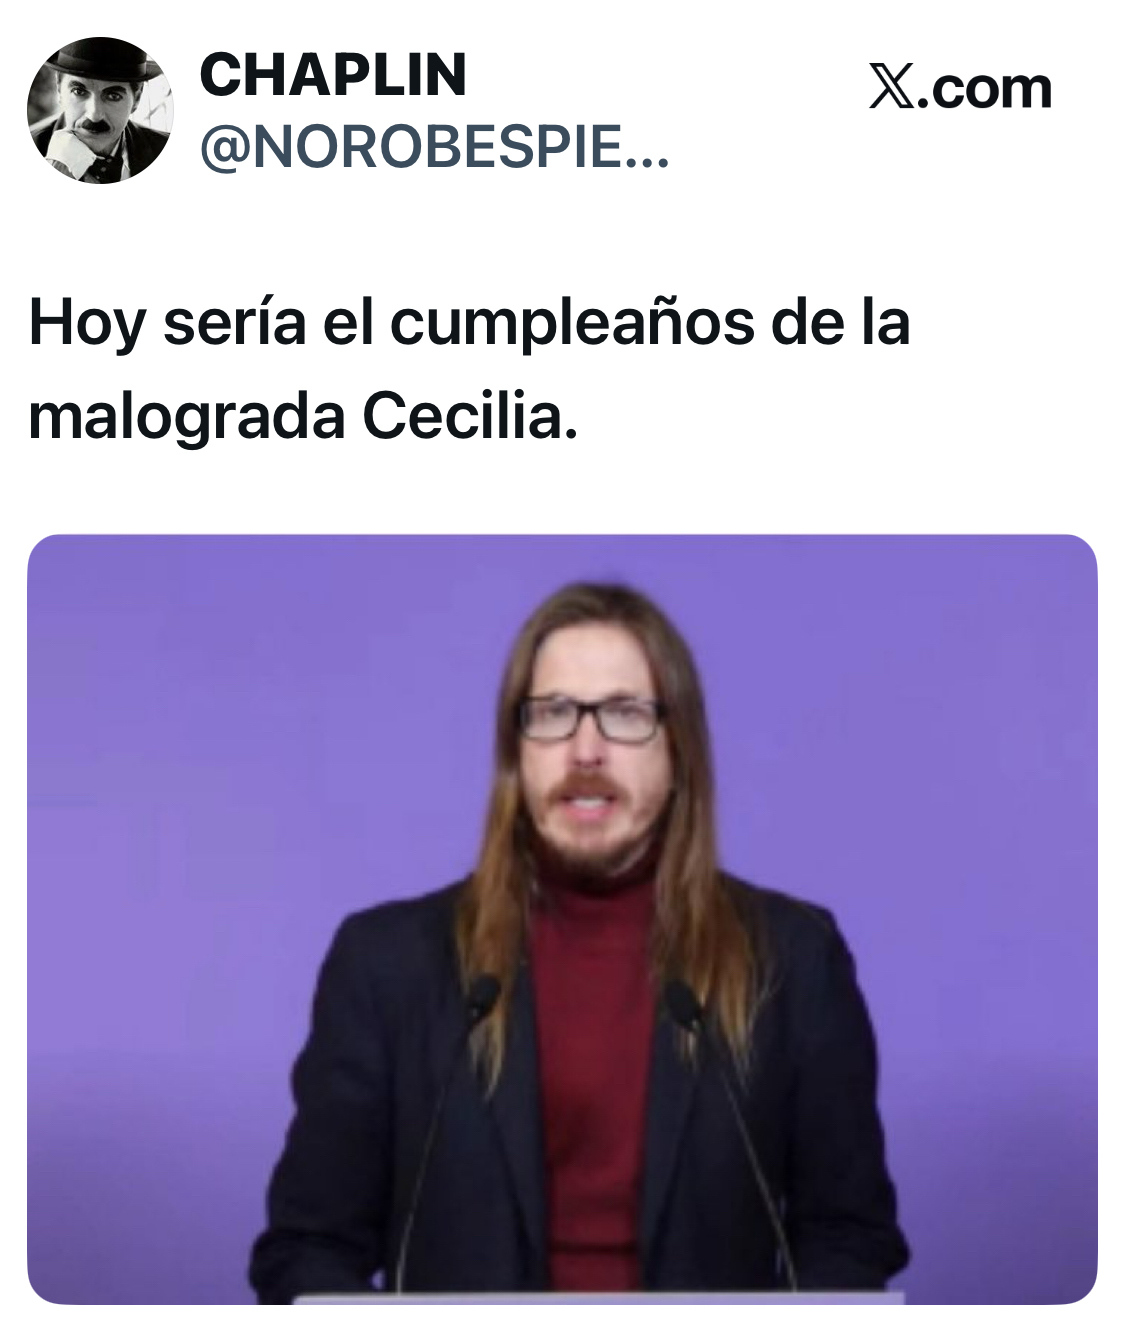Click the left microphone in the photo
The width and height of the screenshot is (1125, 1321).
pyautogui.click(x=483, y=994)
